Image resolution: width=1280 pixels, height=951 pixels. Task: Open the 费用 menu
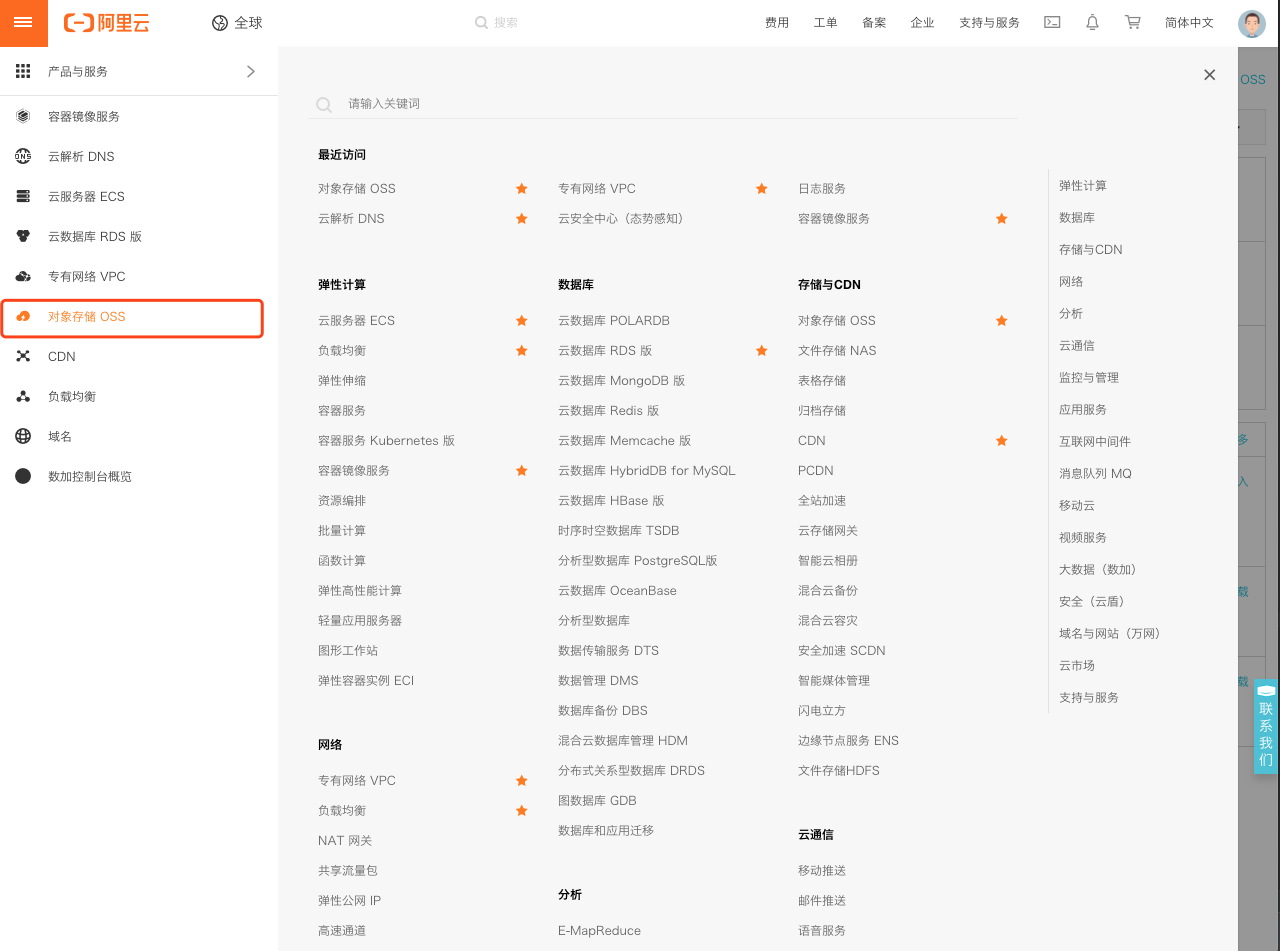click(777, 22)
